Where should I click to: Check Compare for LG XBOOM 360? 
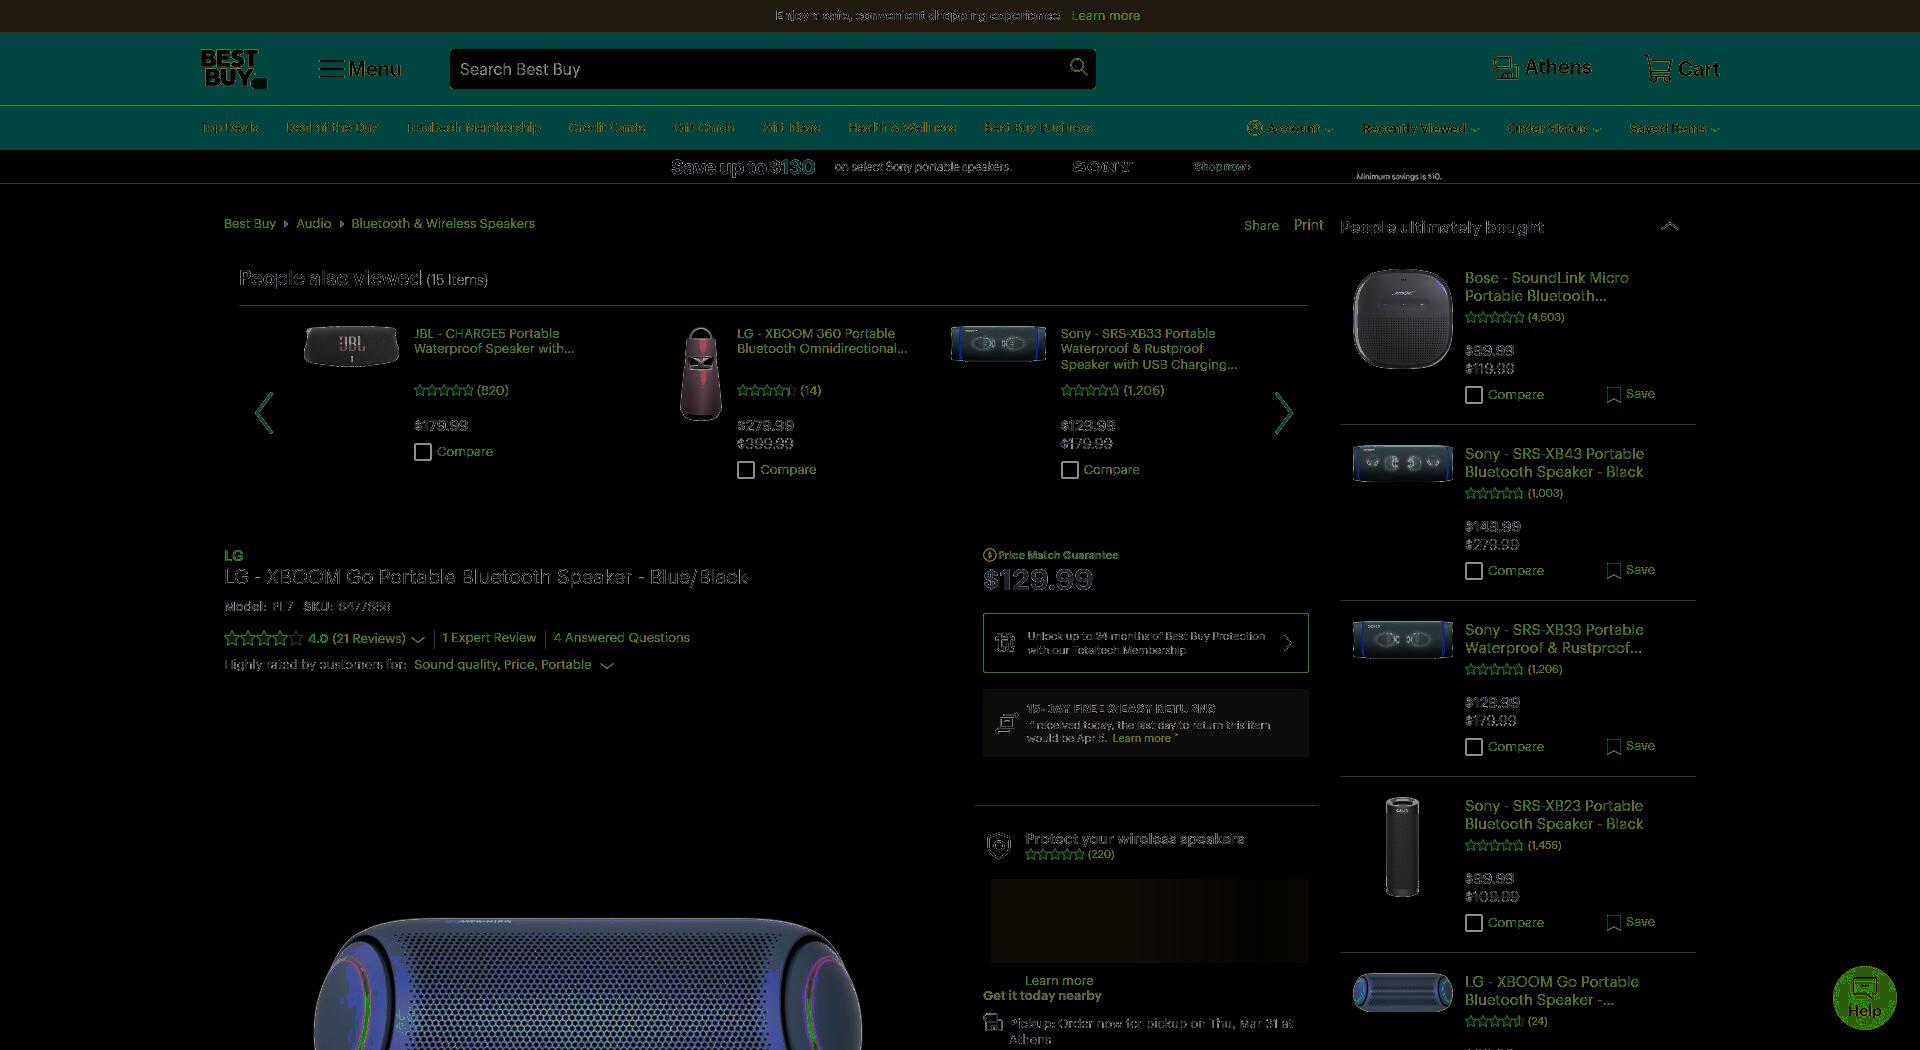click(x=746, y=470)
